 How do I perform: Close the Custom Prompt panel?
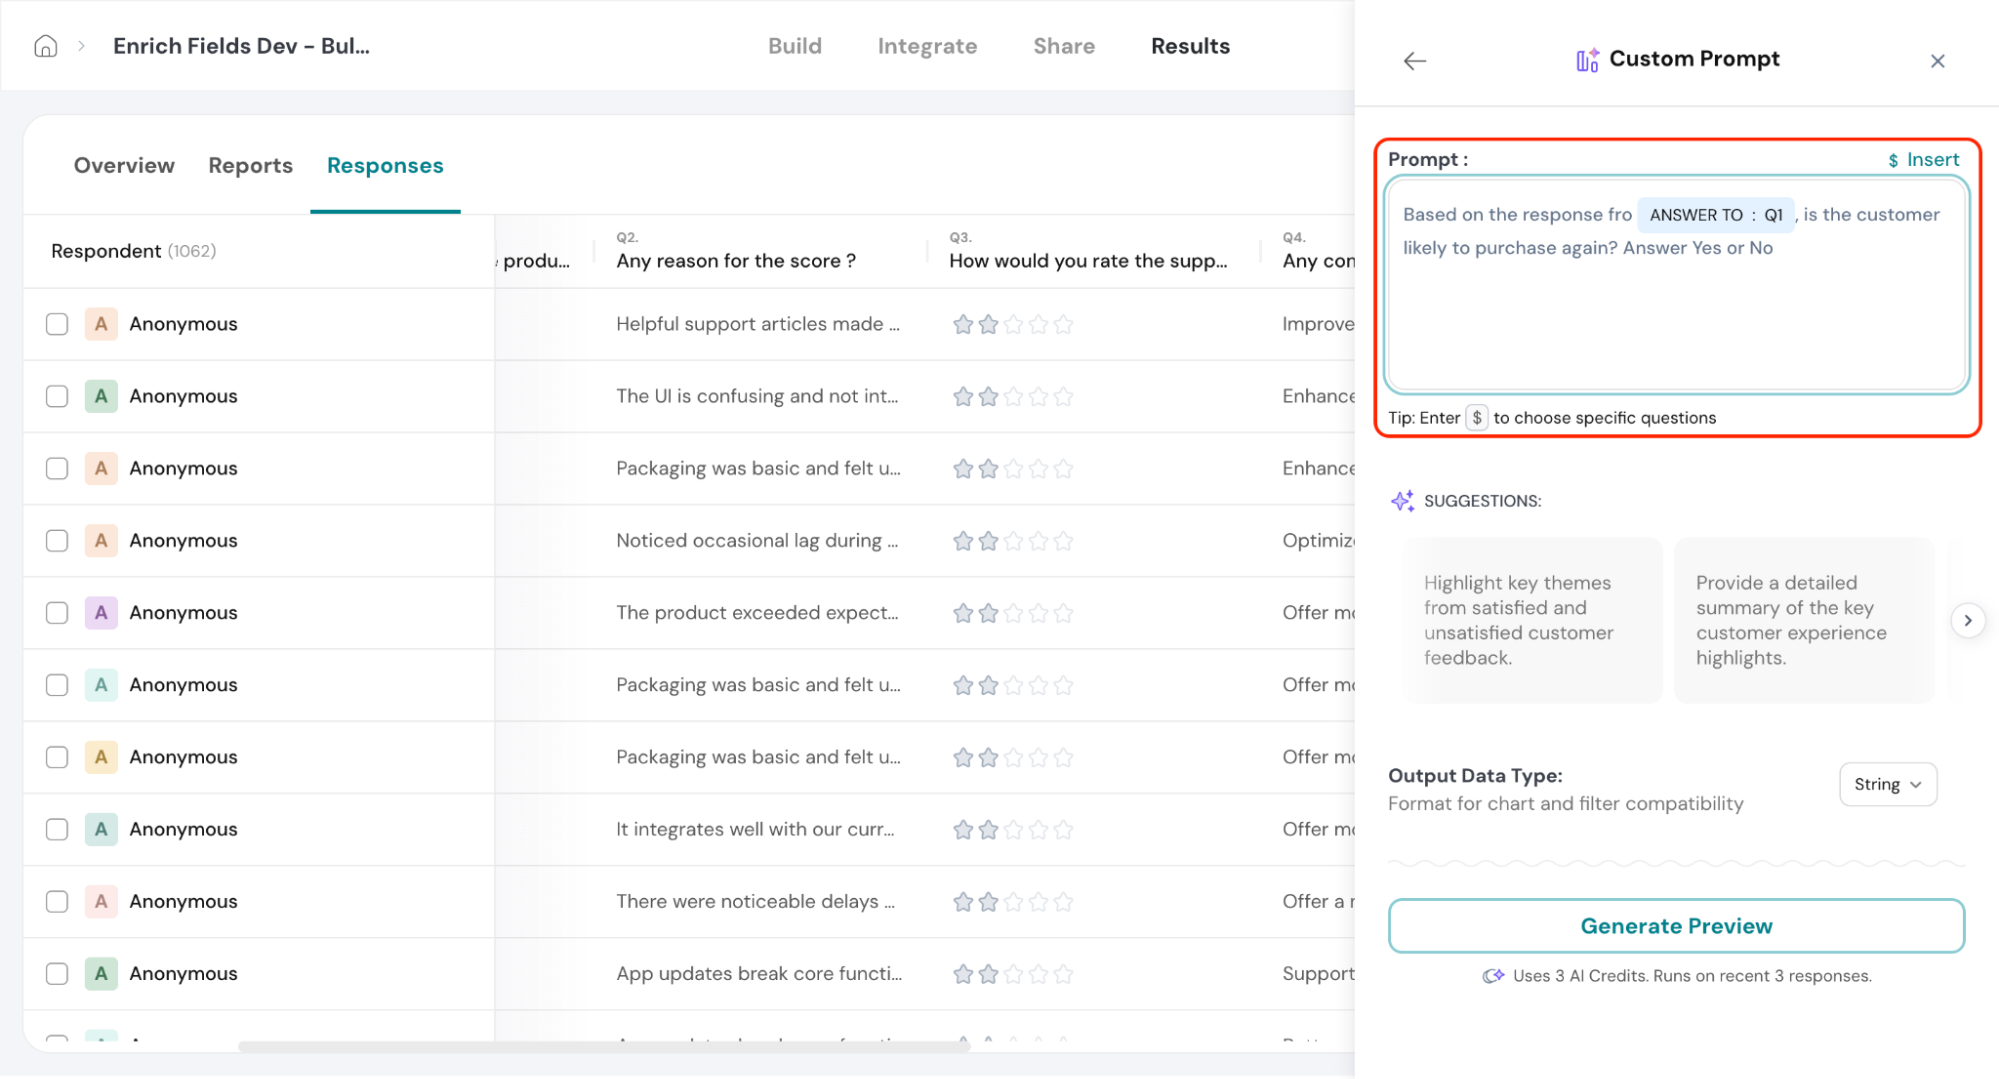tap(1937, 61)
